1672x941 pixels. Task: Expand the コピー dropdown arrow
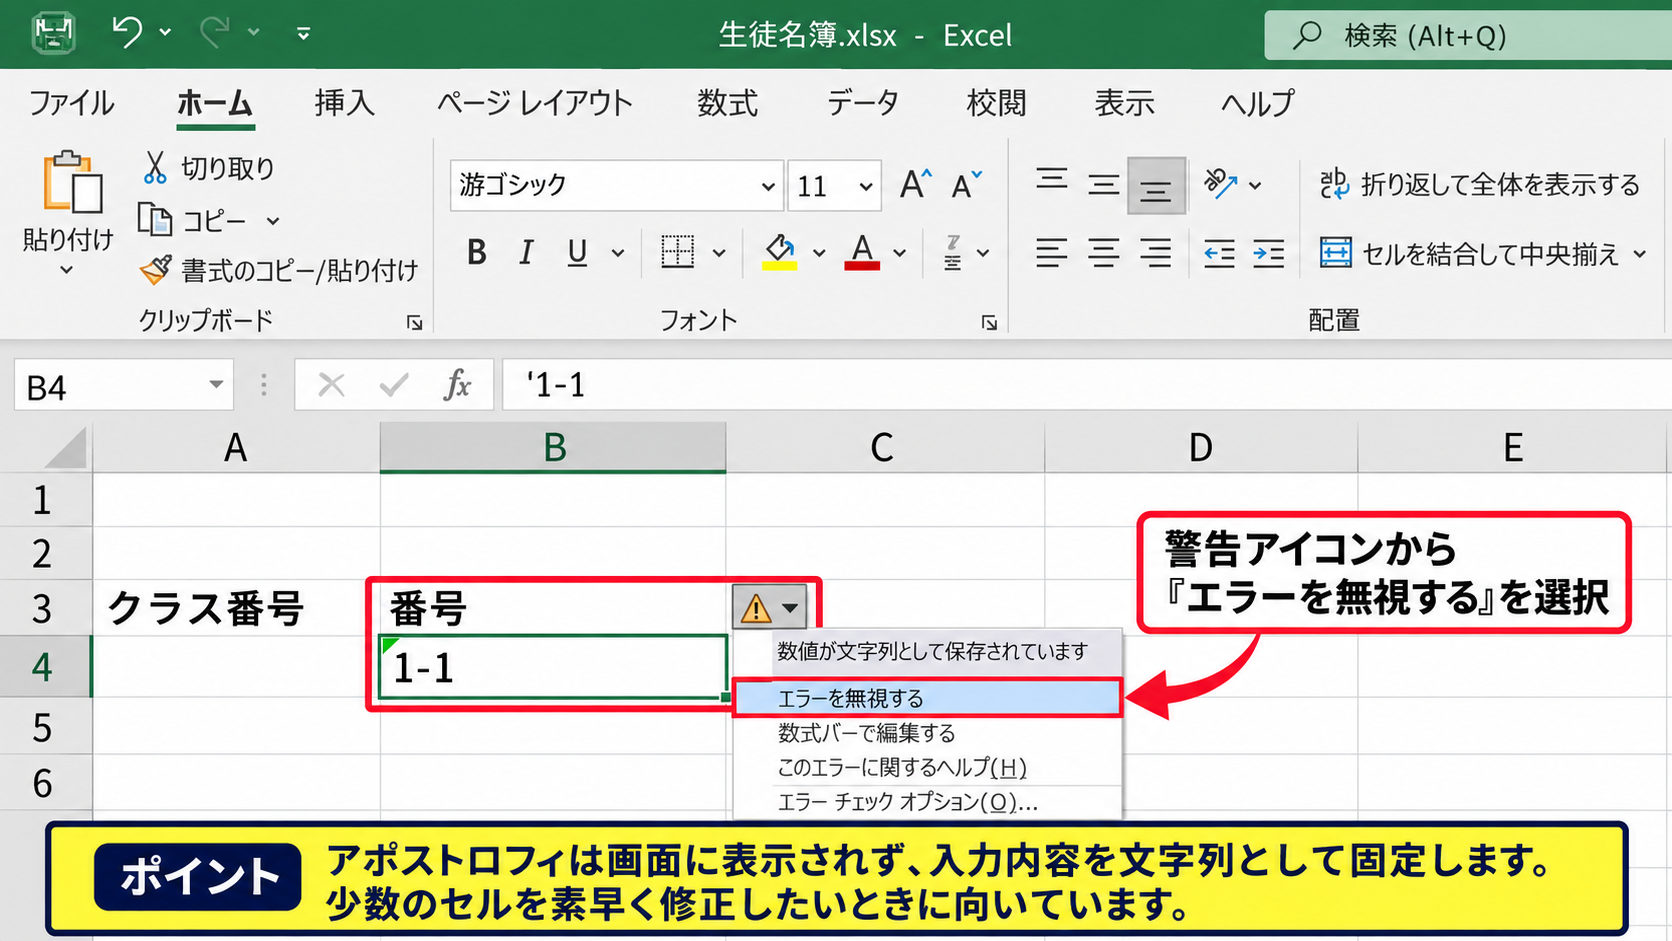click(273, 221)
